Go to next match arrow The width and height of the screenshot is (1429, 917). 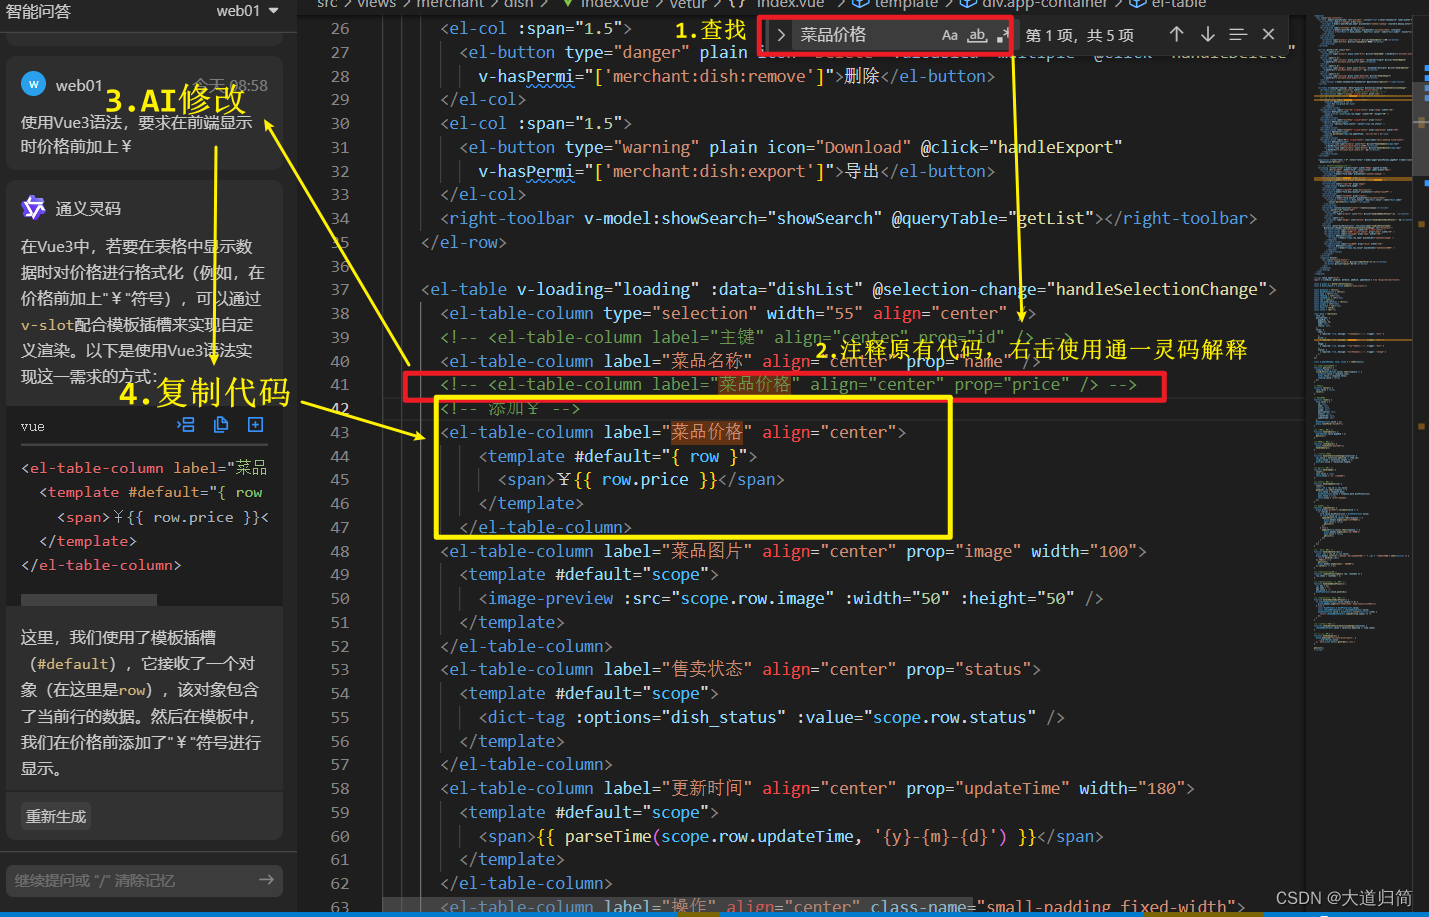click(1207, 35)
